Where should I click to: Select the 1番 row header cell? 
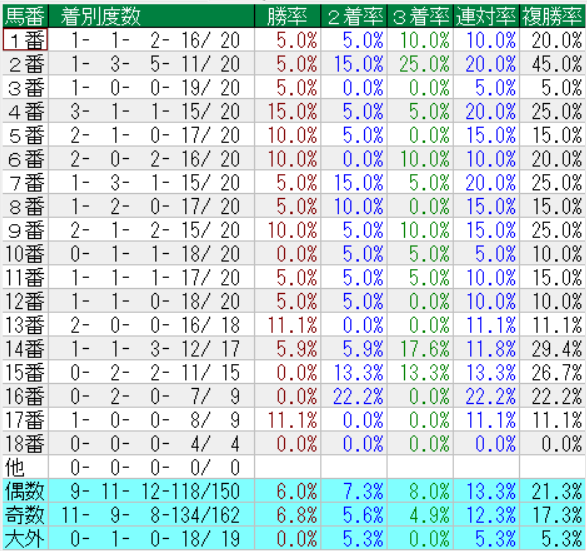(25, 40)
